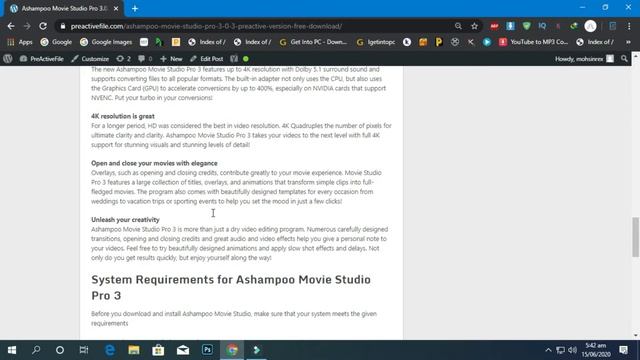This screenshot has height=360, width=640.
Task: Open the Action Center notifications
Action: tap(624, 350)
